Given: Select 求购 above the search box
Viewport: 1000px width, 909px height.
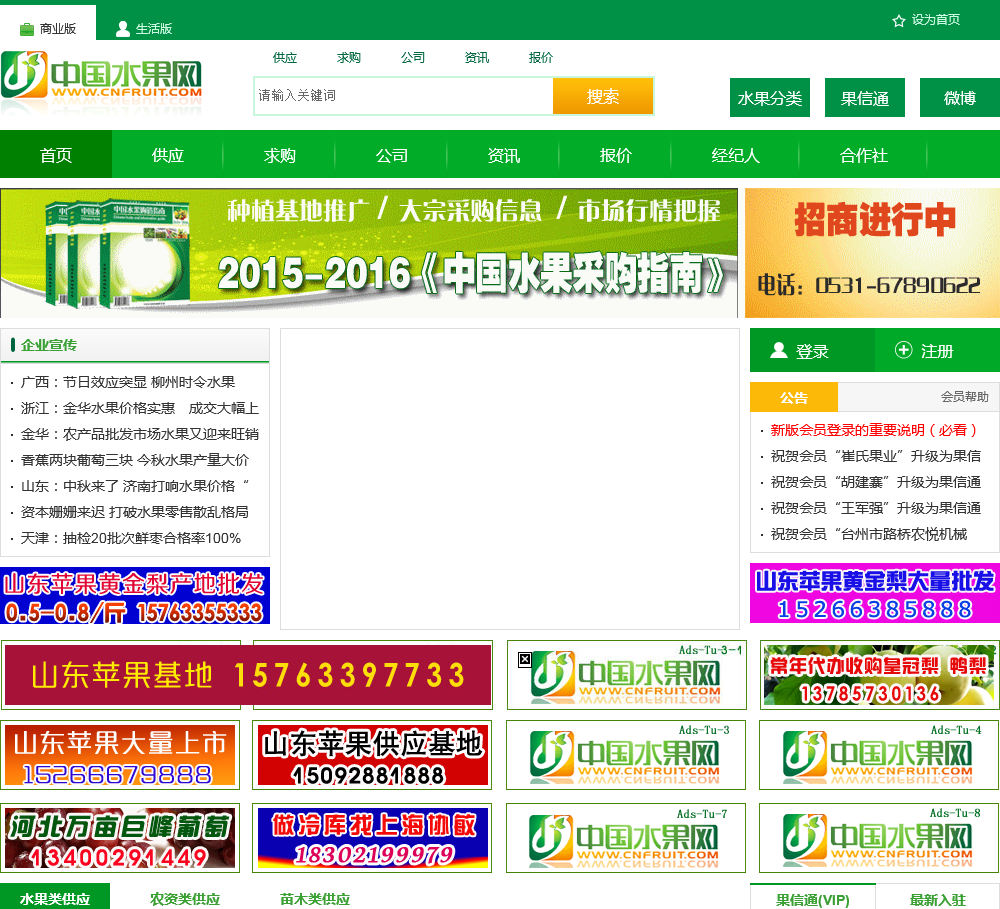Looking at the screenshot, I should pos(348,57).
